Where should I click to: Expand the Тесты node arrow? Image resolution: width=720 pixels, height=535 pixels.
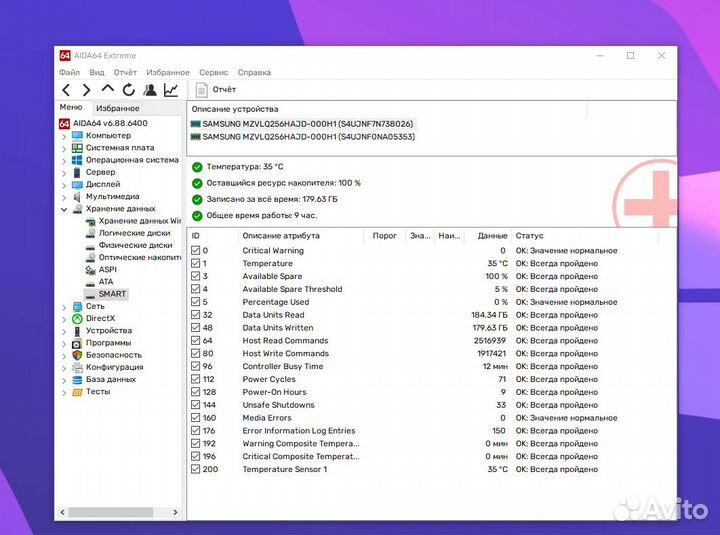click(x=64, y=392)
